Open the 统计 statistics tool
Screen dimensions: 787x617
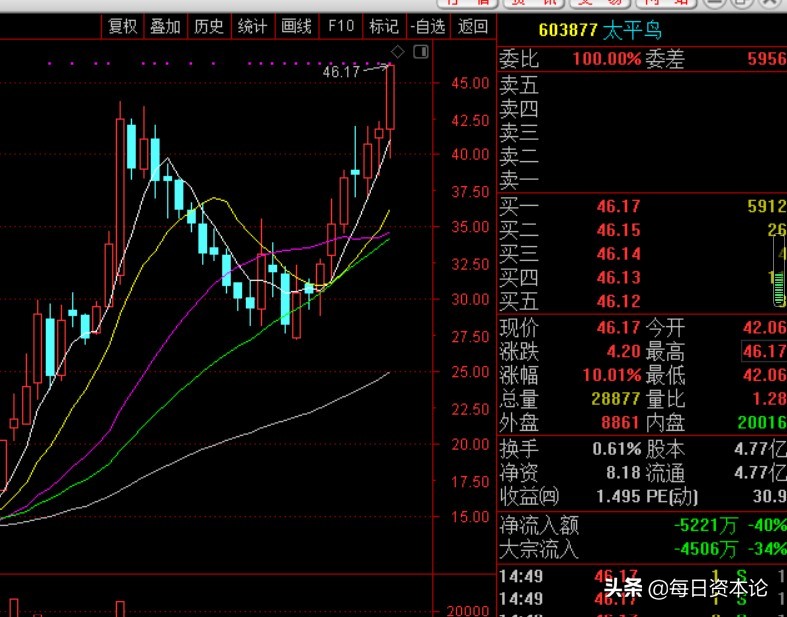point(253,27)
